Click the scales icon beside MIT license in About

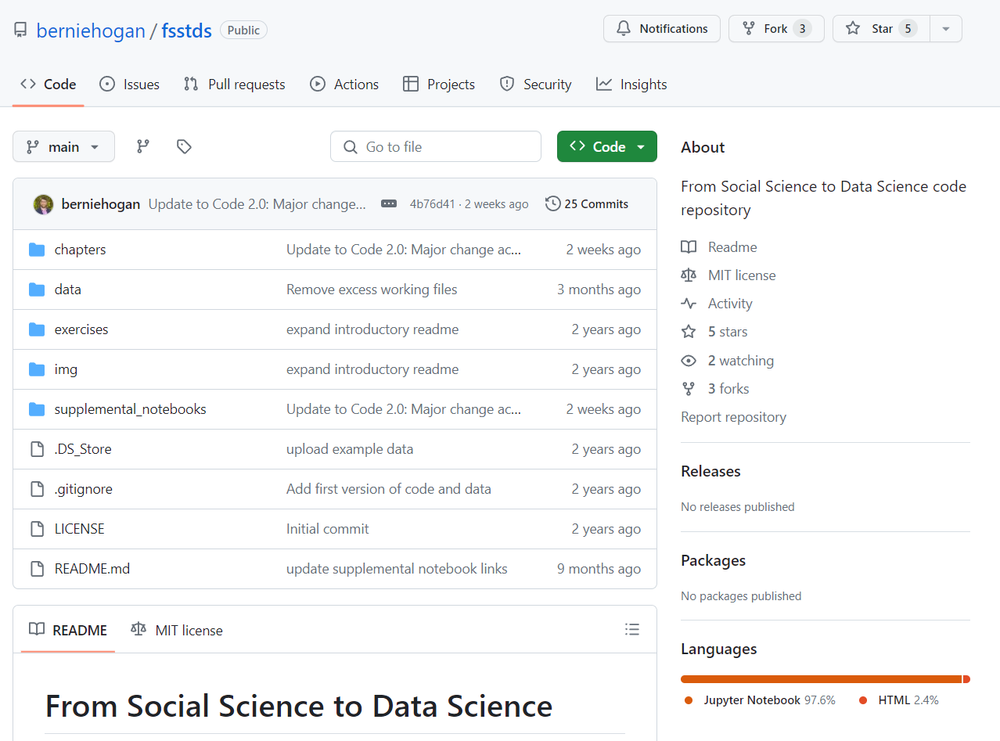688,275
